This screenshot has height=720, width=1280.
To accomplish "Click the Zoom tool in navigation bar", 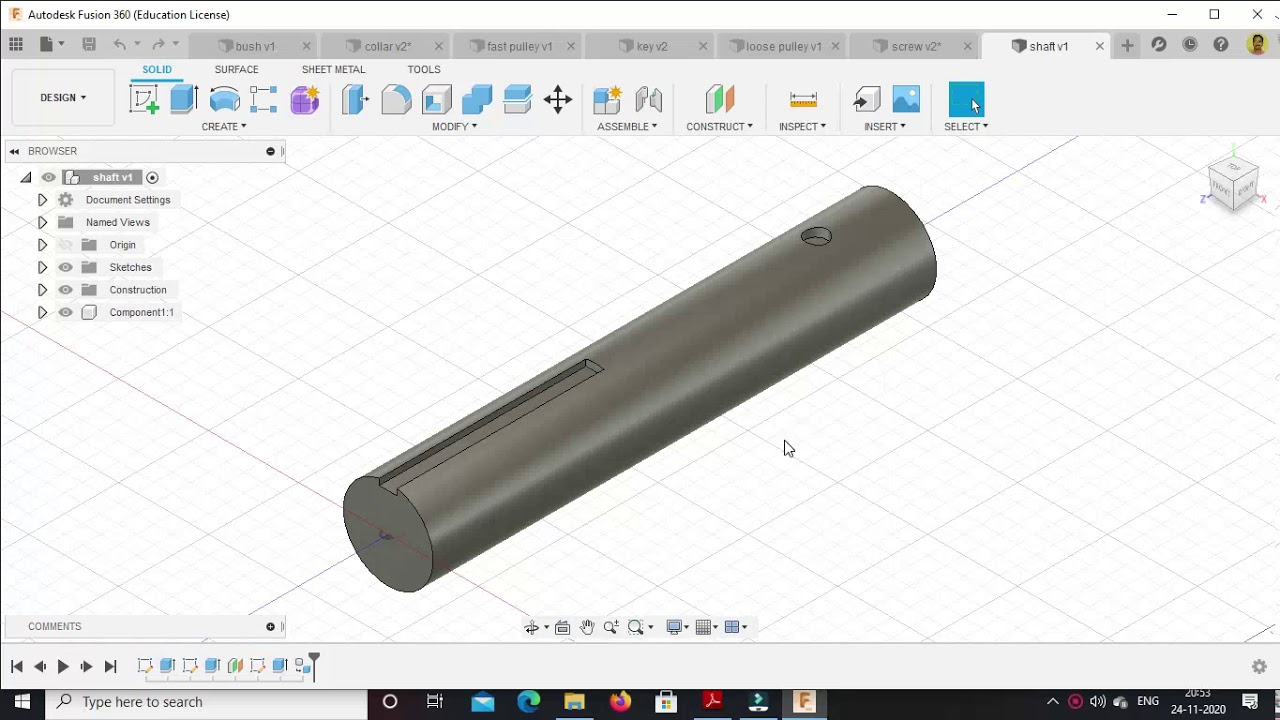I will tap(611, 627).
